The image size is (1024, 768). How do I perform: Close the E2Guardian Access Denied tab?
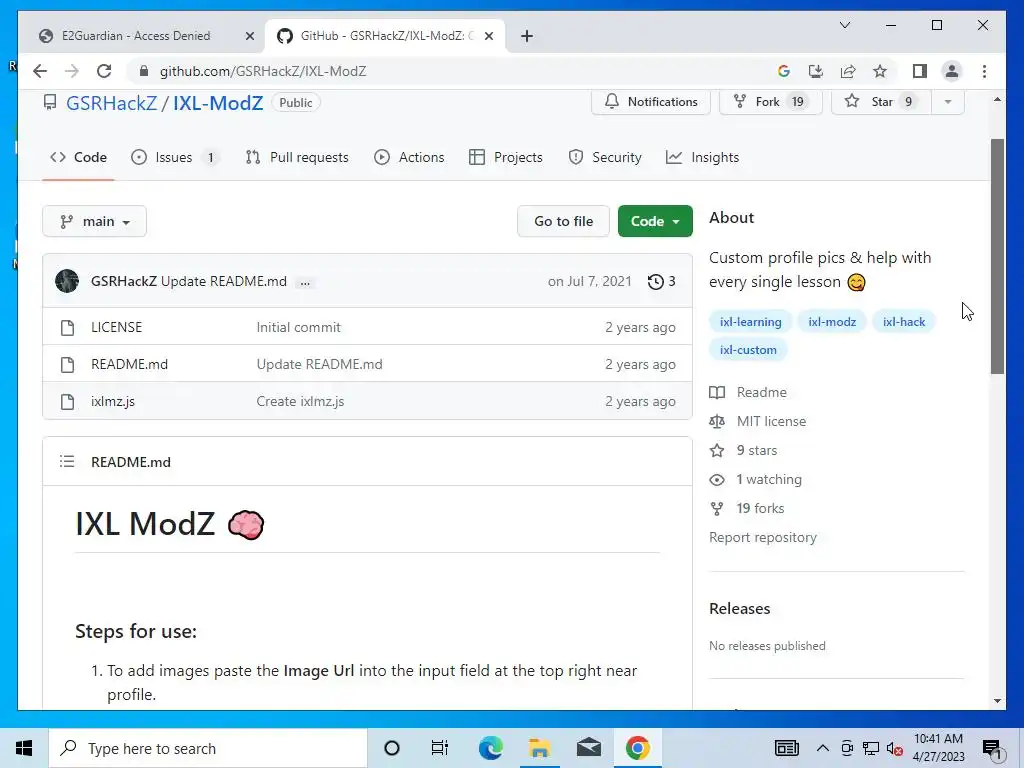coord(249,36)
